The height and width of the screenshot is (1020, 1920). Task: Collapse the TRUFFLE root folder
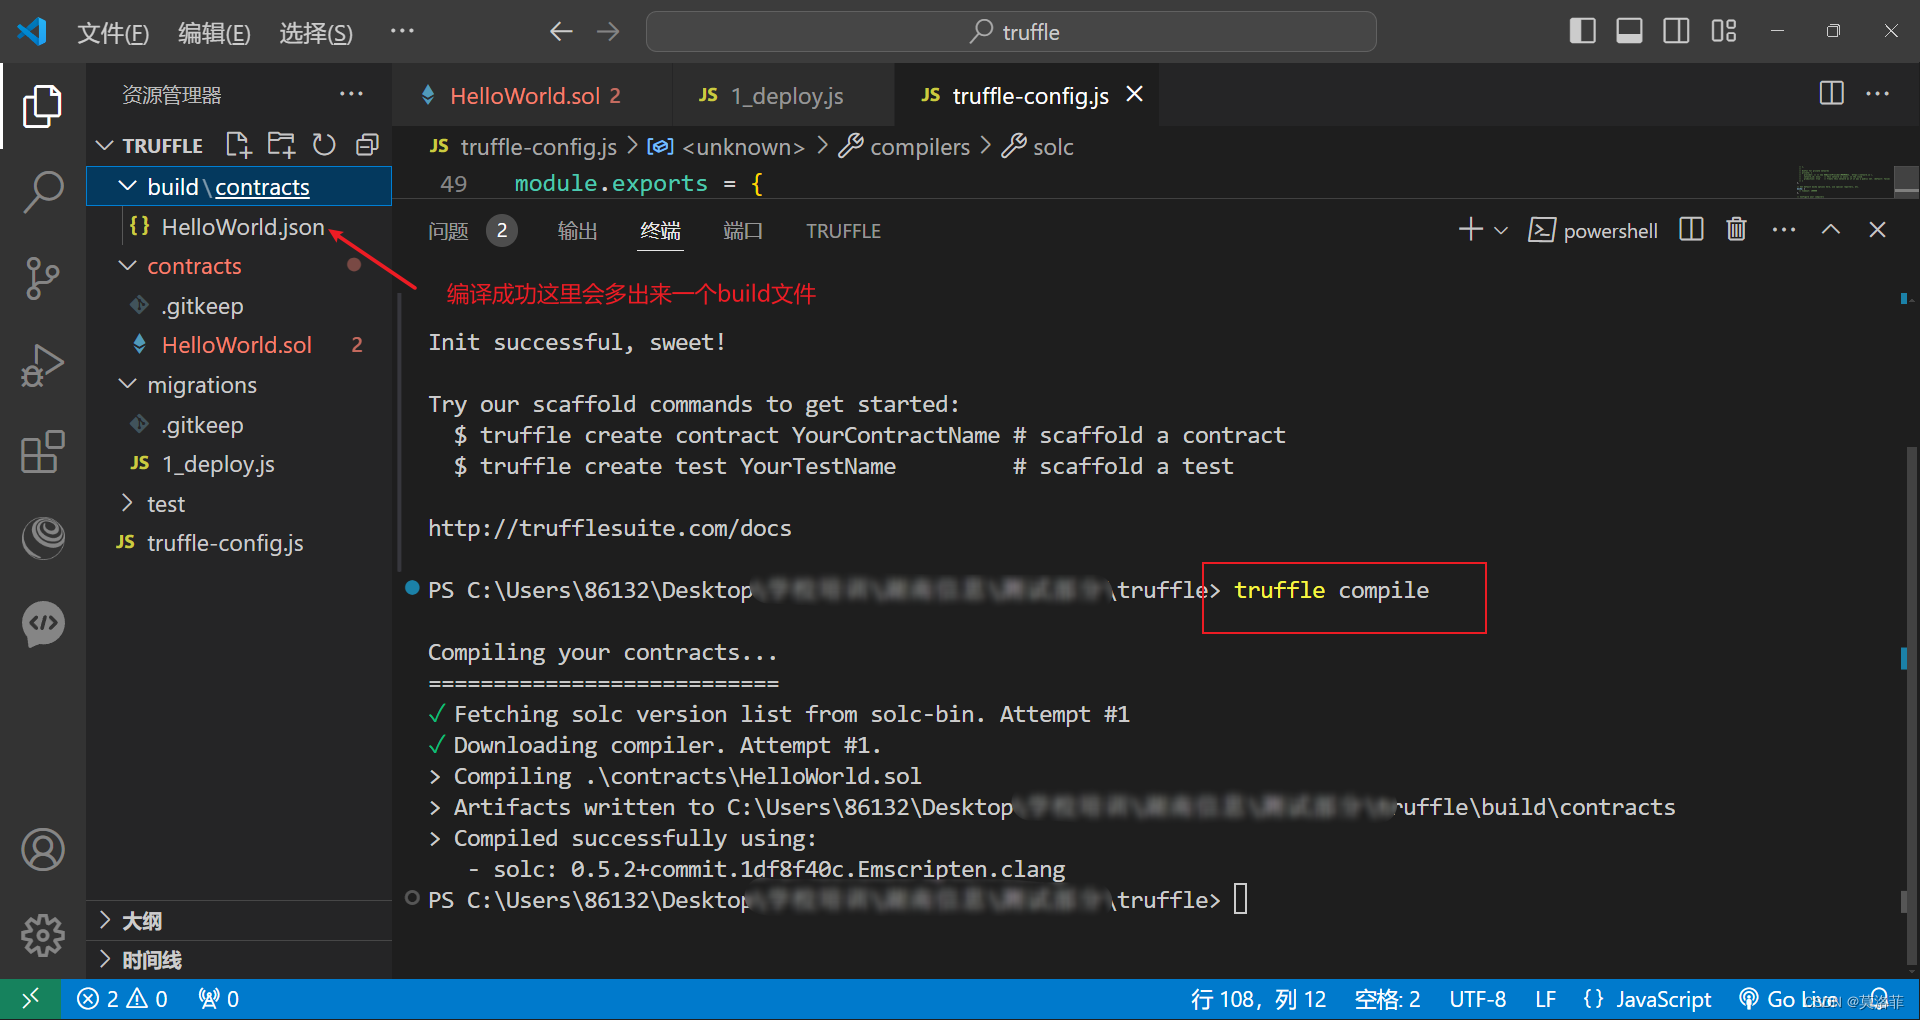[104, 146]
